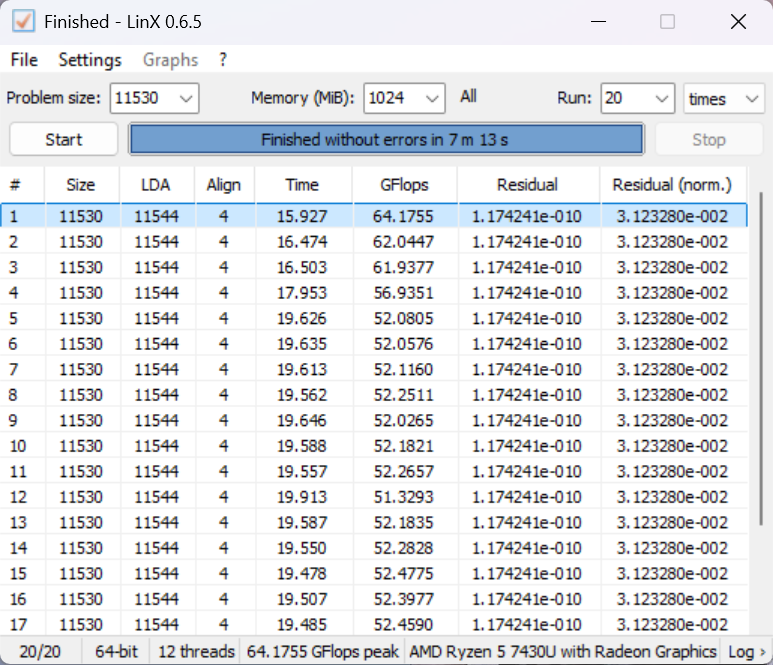
Task: Sort by the Time column header
Action: (x=302, y=185)
